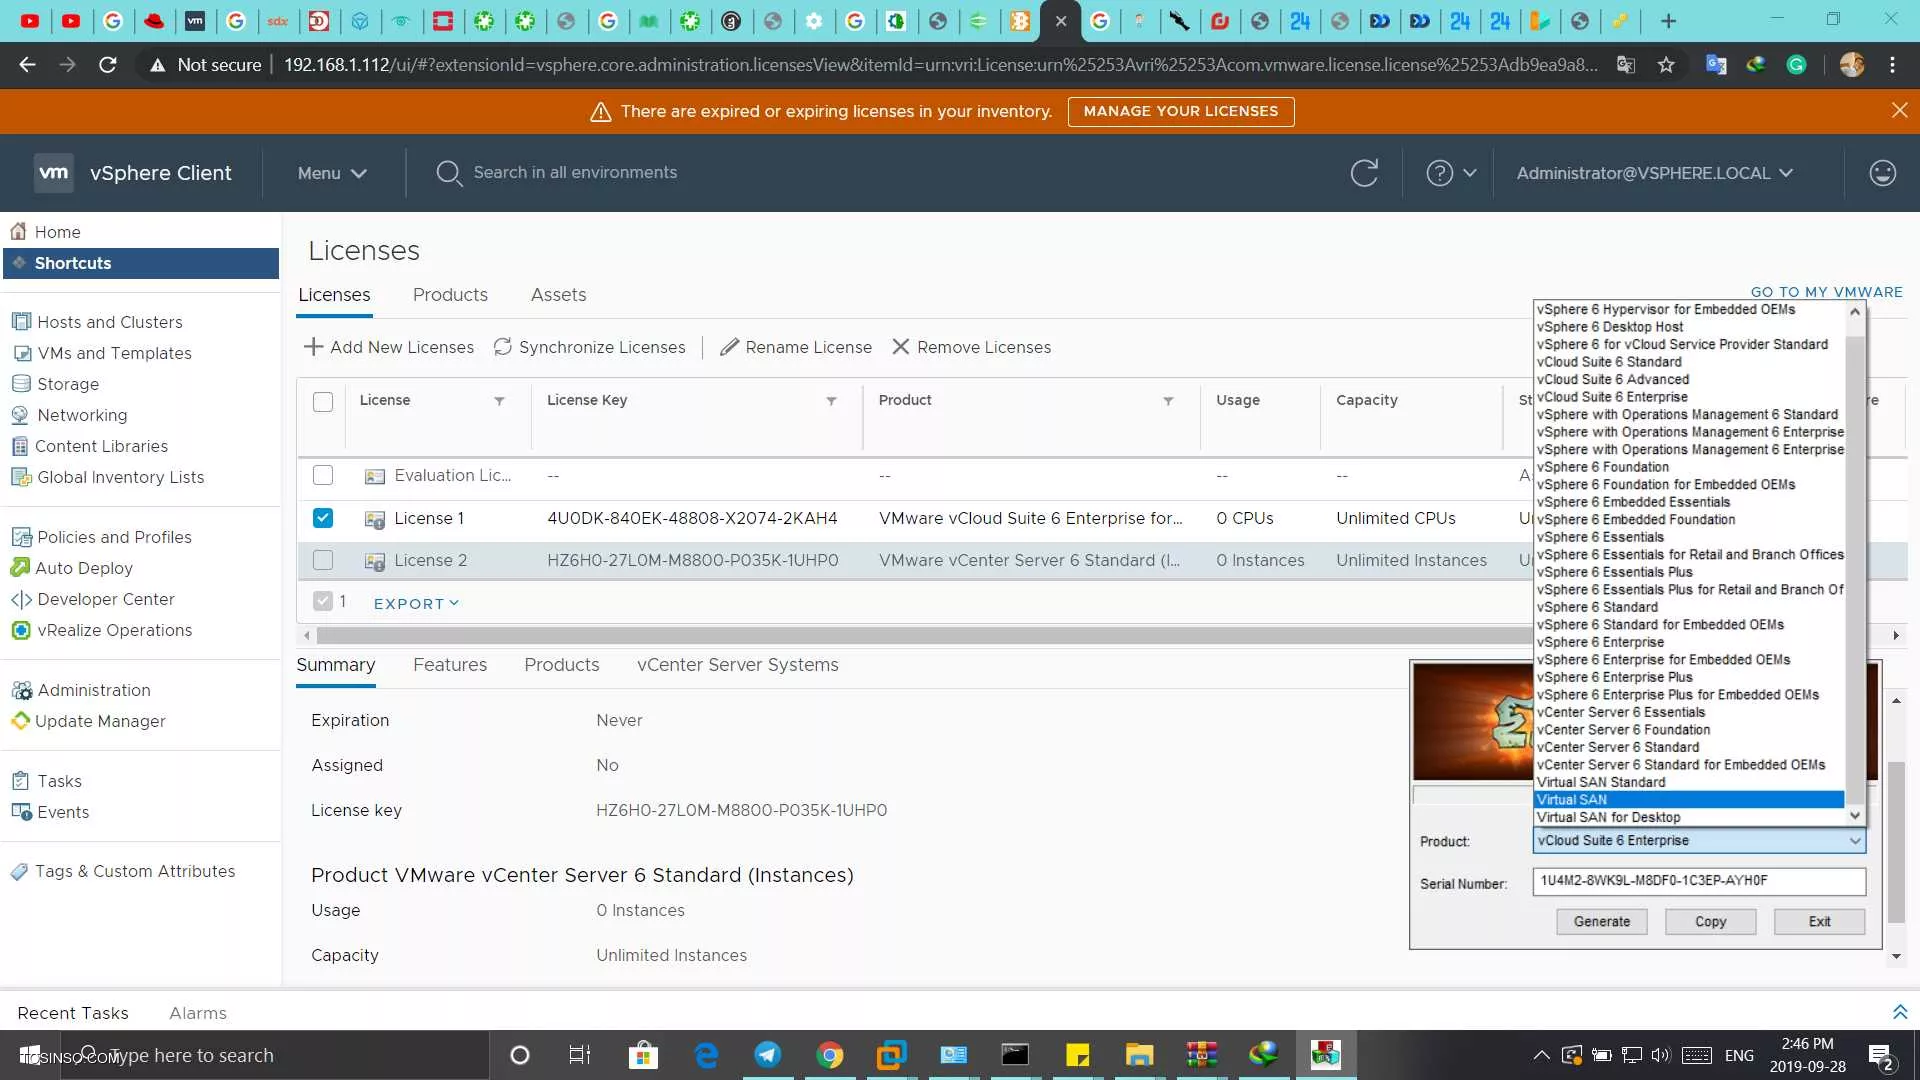
Task: Open the Developer Center icon
Action: click(21, 599)
